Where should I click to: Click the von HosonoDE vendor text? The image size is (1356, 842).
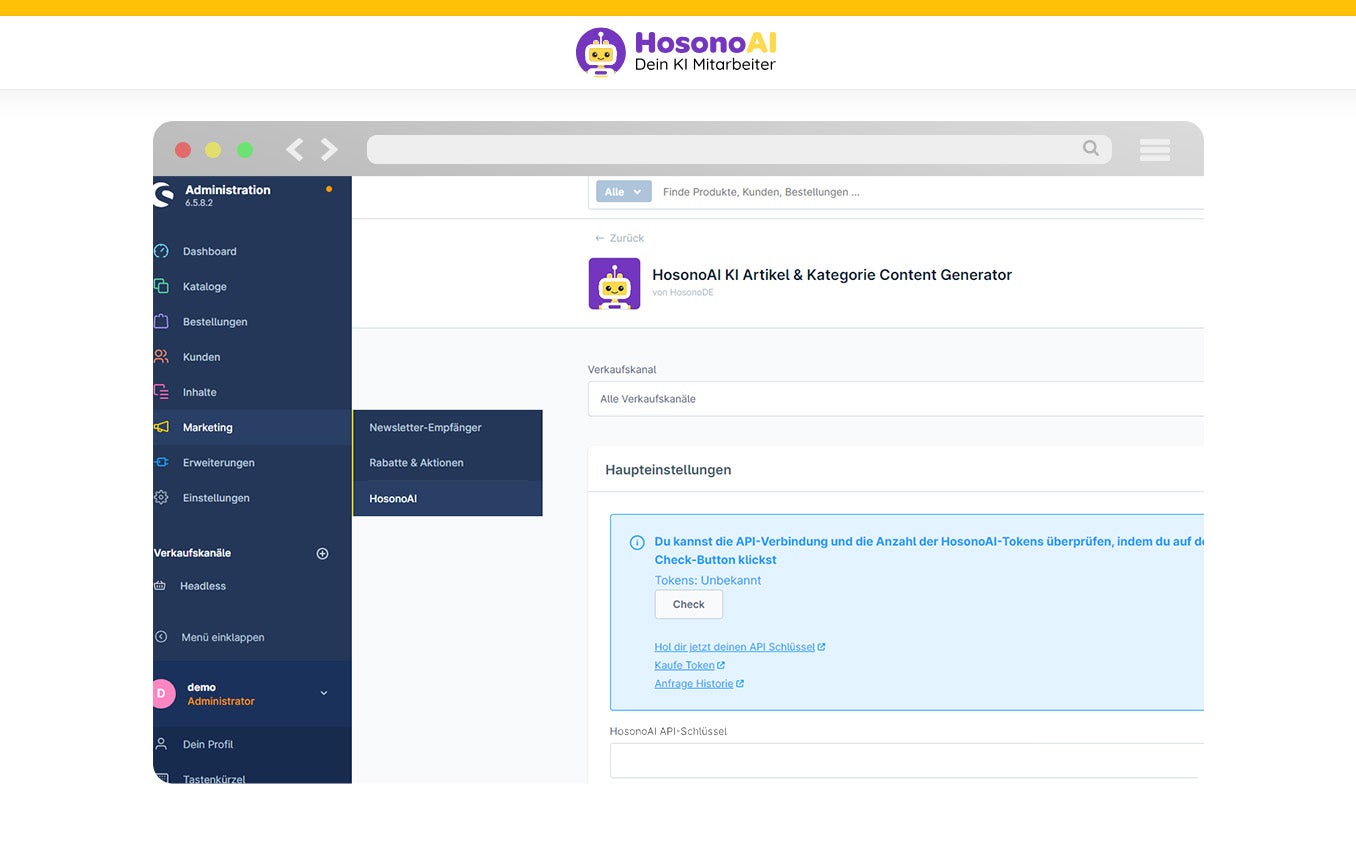click(683, 293)
